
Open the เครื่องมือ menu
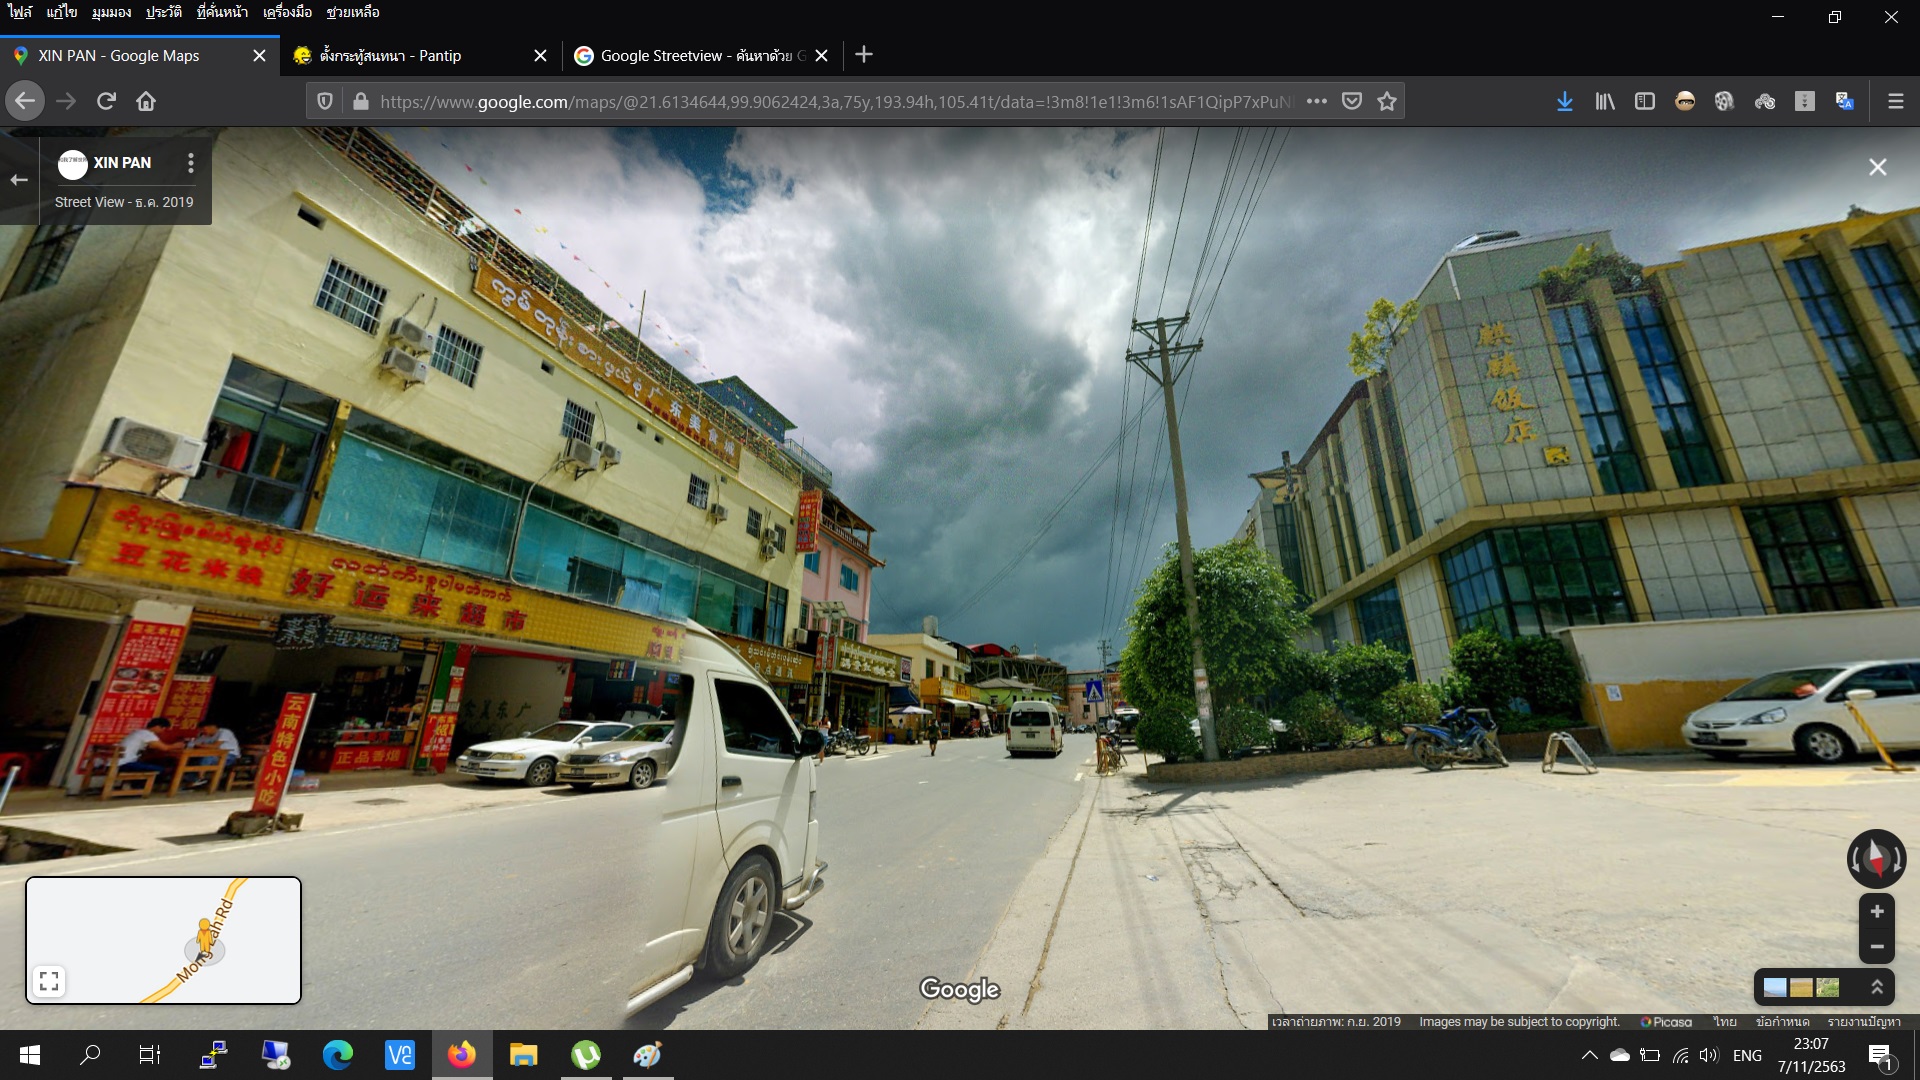tap(287, 12)
